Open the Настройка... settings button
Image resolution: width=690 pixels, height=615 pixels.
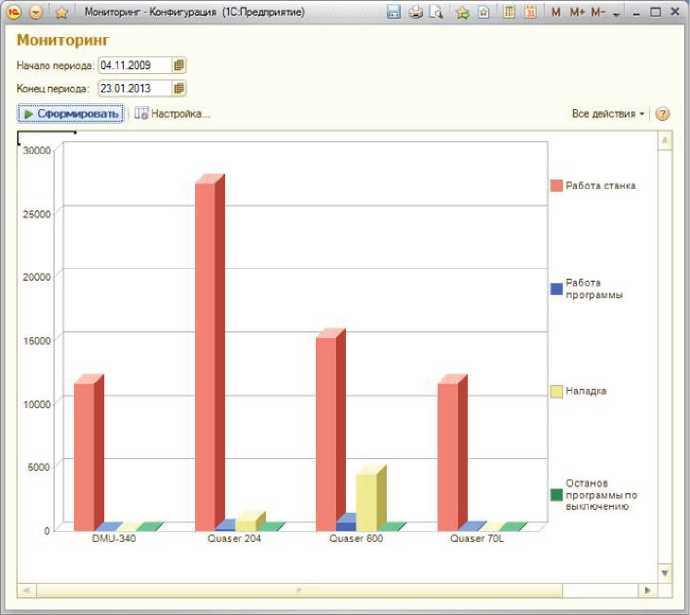click(172, 114)
